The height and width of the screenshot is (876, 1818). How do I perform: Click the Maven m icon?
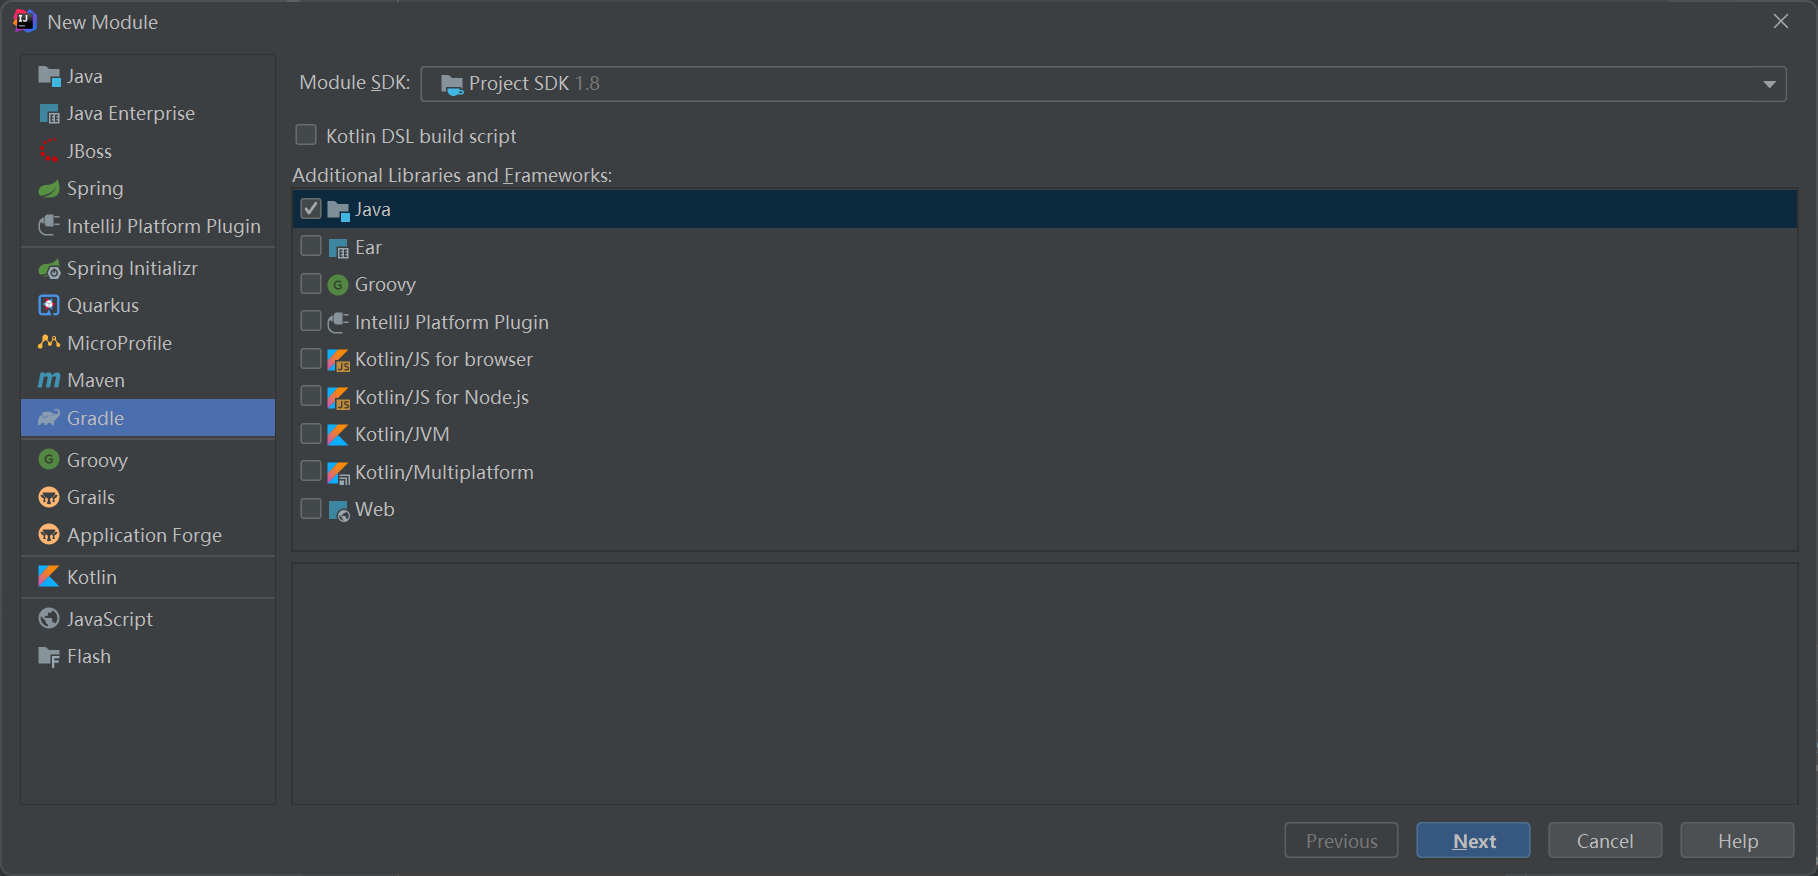tap(49, 381)
